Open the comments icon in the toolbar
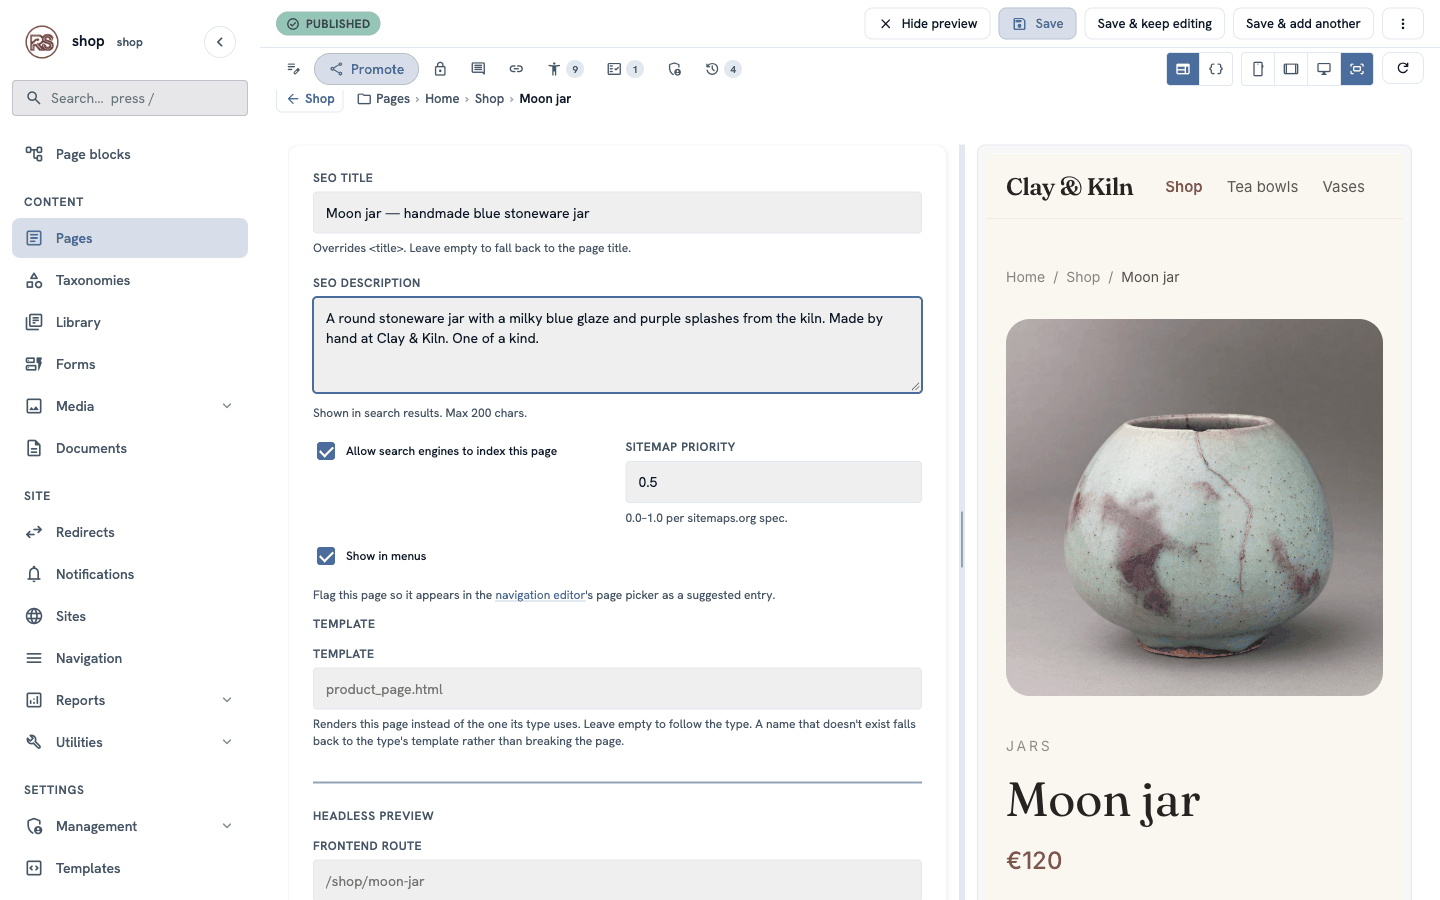 [478, 69]
